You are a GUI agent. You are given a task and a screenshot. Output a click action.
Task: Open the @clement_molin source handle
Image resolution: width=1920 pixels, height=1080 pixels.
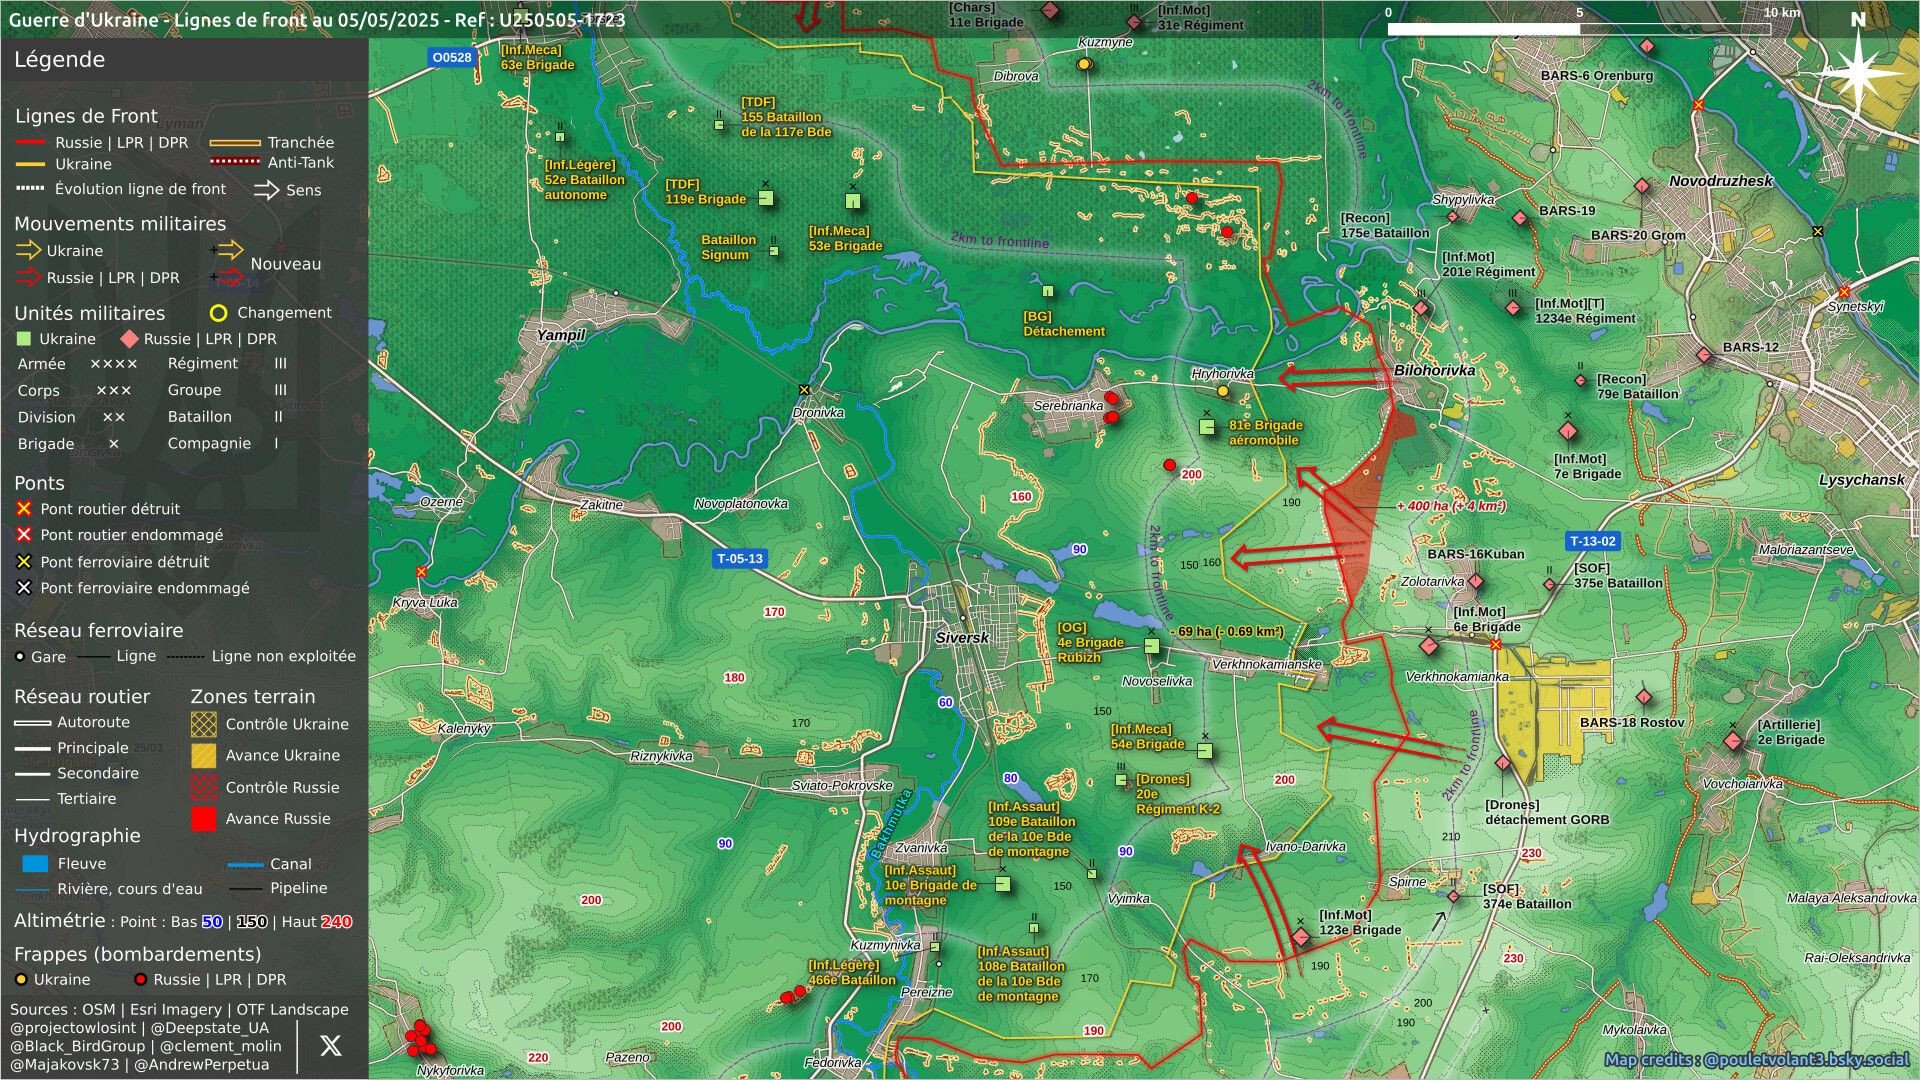coord(221,1046)
